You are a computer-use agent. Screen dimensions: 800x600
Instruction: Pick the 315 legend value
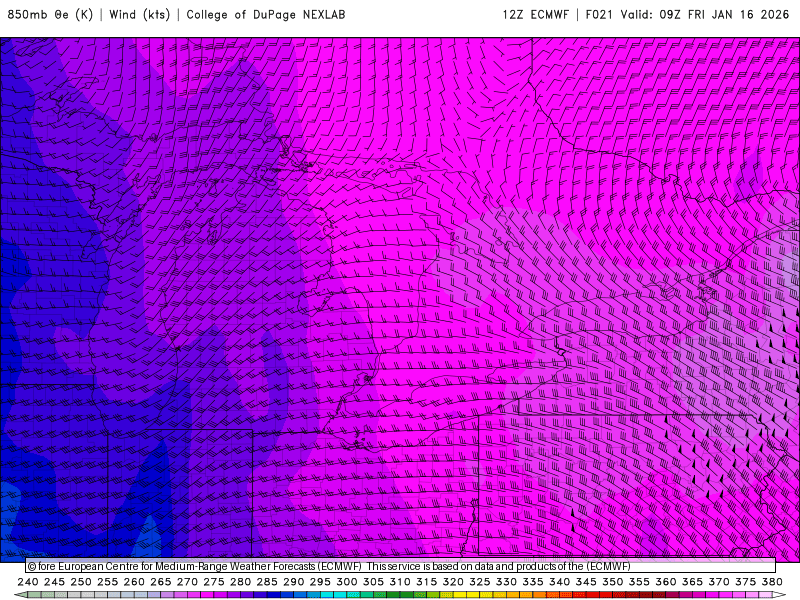427,582
